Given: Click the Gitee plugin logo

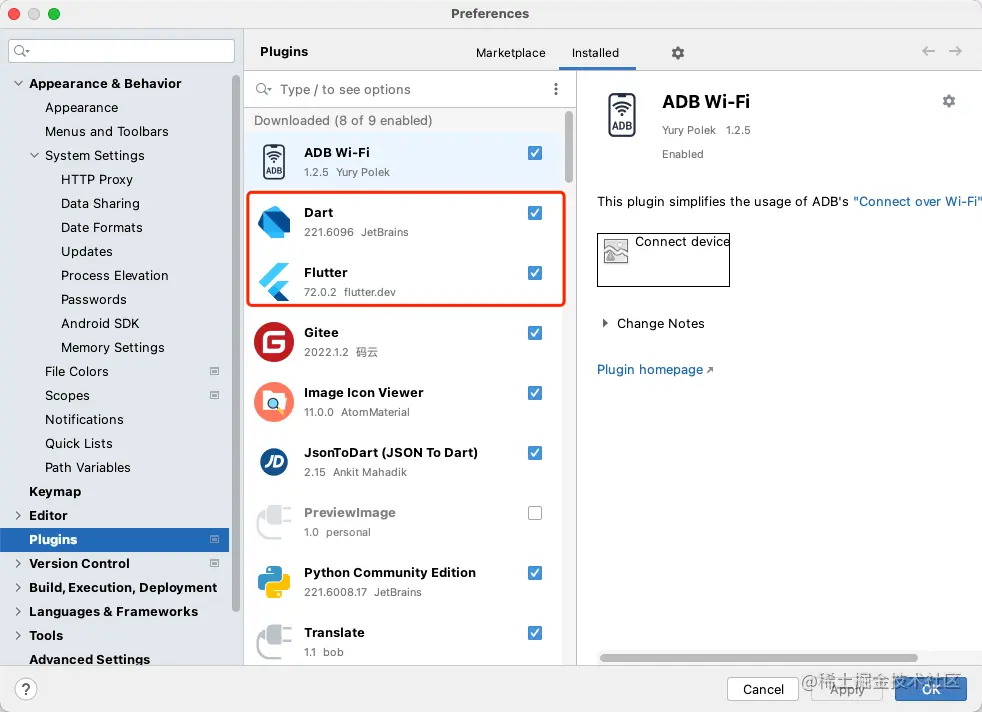Looking at the screenshot, I should click(x=274, y=342).
